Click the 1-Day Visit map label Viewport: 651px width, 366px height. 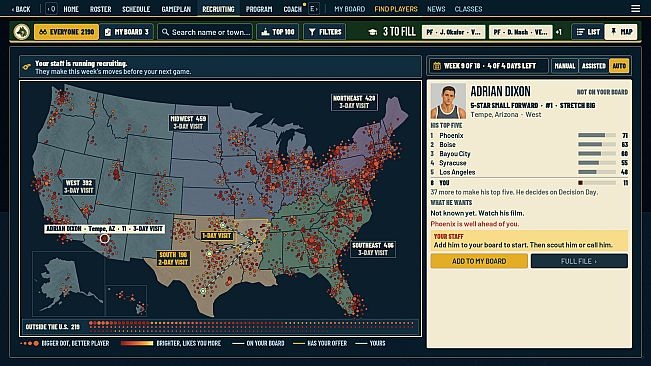pos(216,236)
